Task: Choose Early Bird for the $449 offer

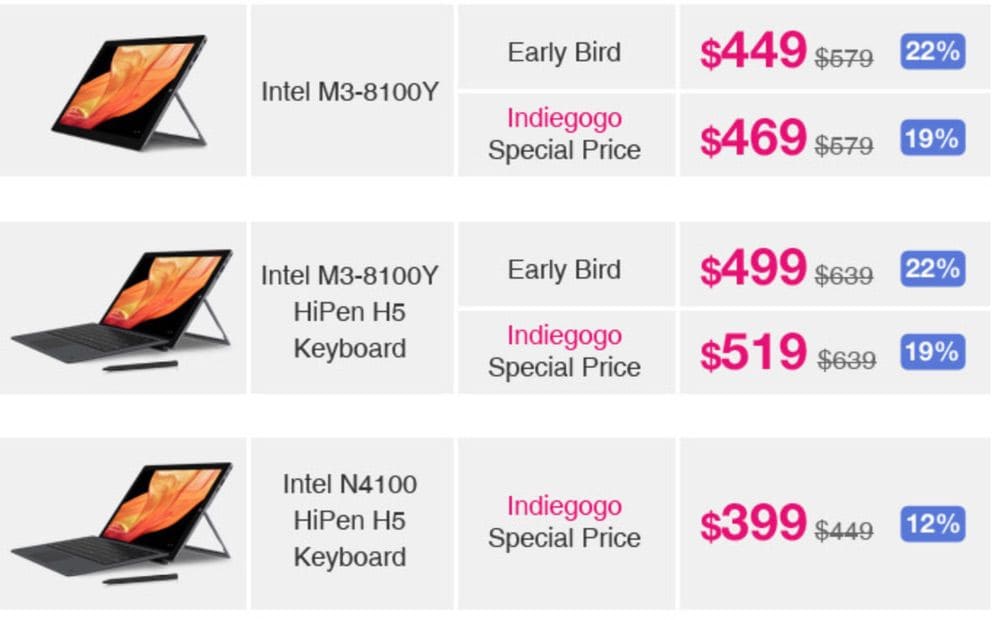Action: (564, 53)
